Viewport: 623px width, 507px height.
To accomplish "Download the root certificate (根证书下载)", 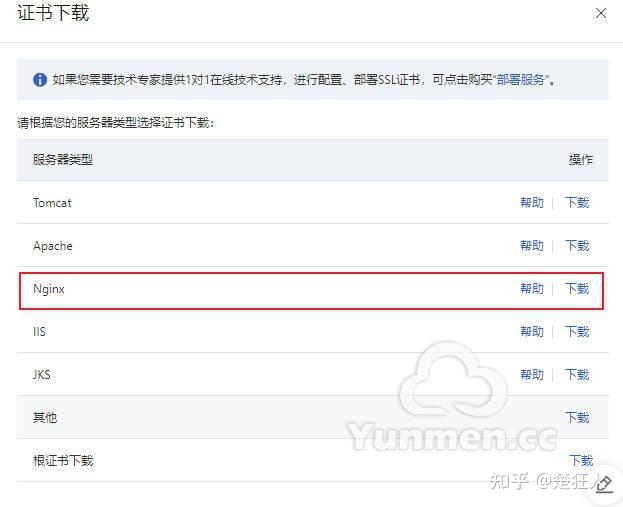I will [581, 461].
